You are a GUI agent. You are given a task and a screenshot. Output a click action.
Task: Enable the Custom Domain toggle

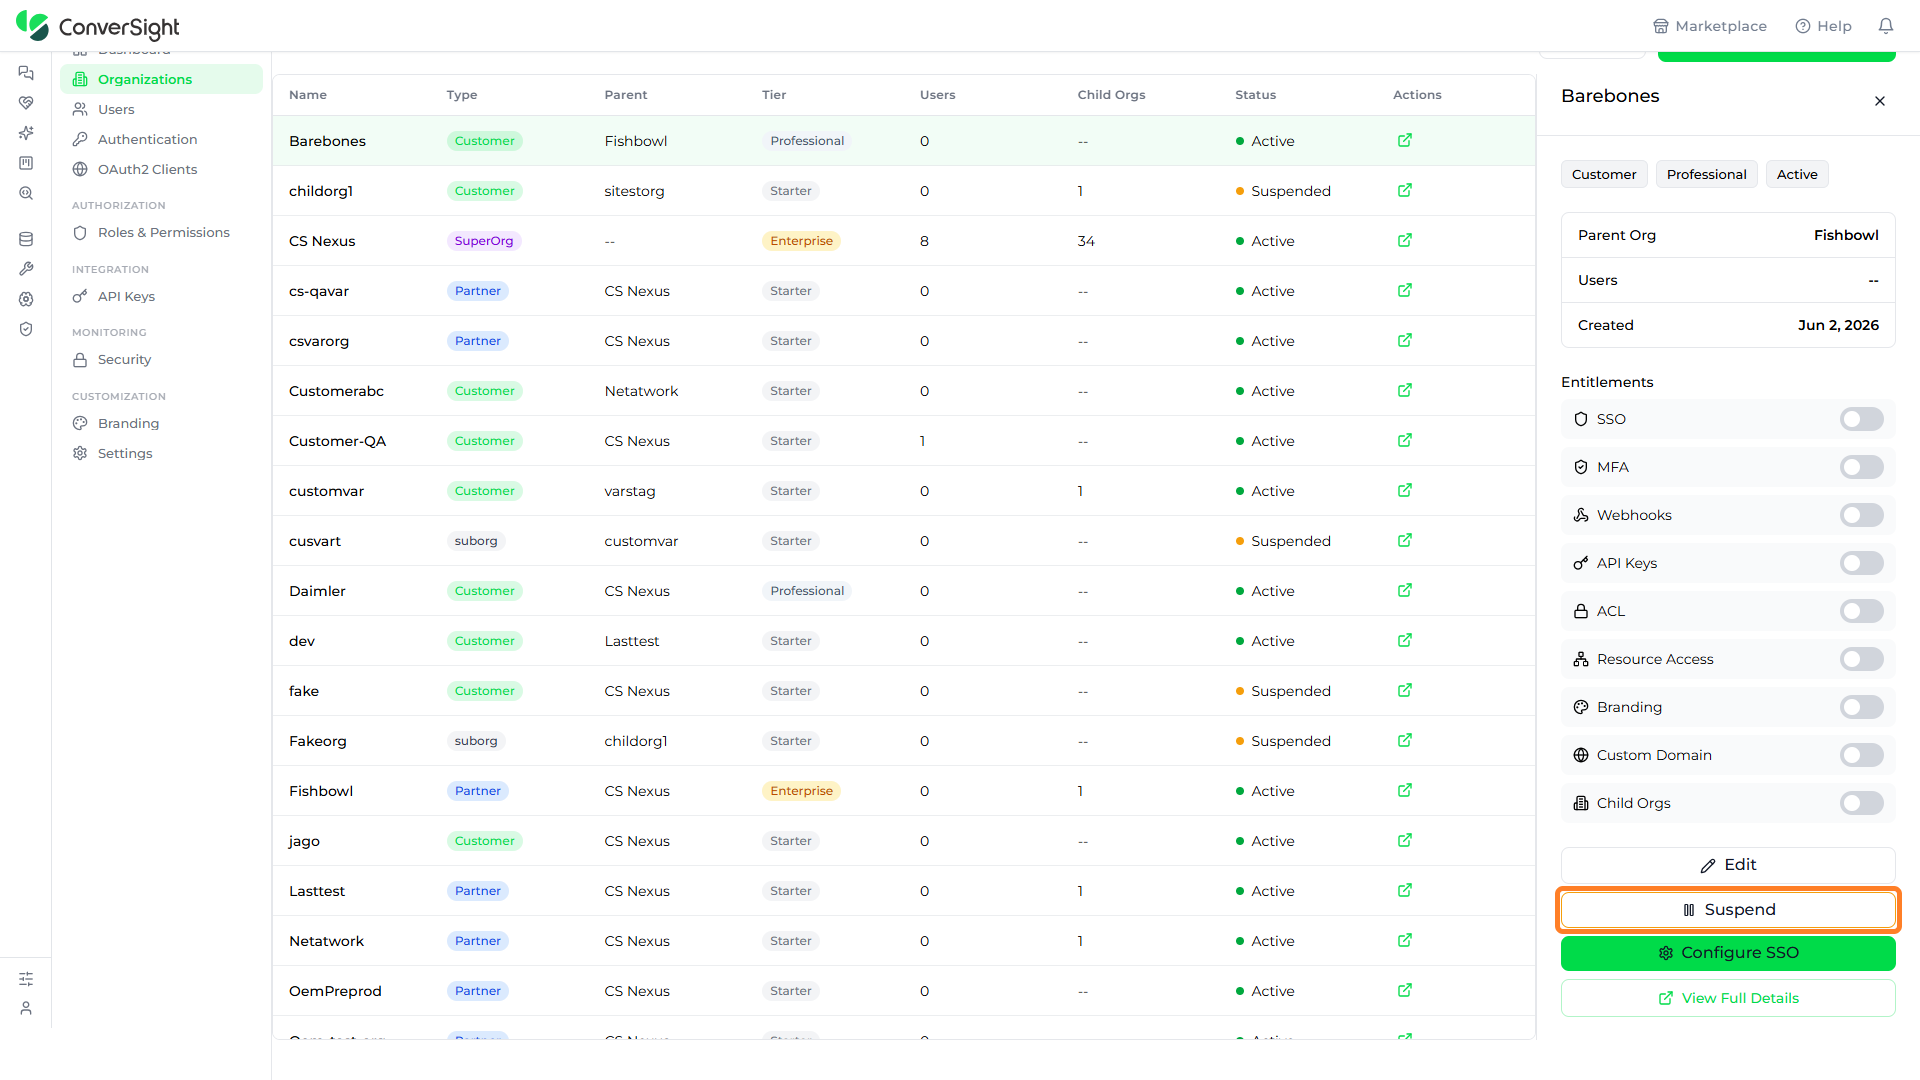coord(1861,755)
